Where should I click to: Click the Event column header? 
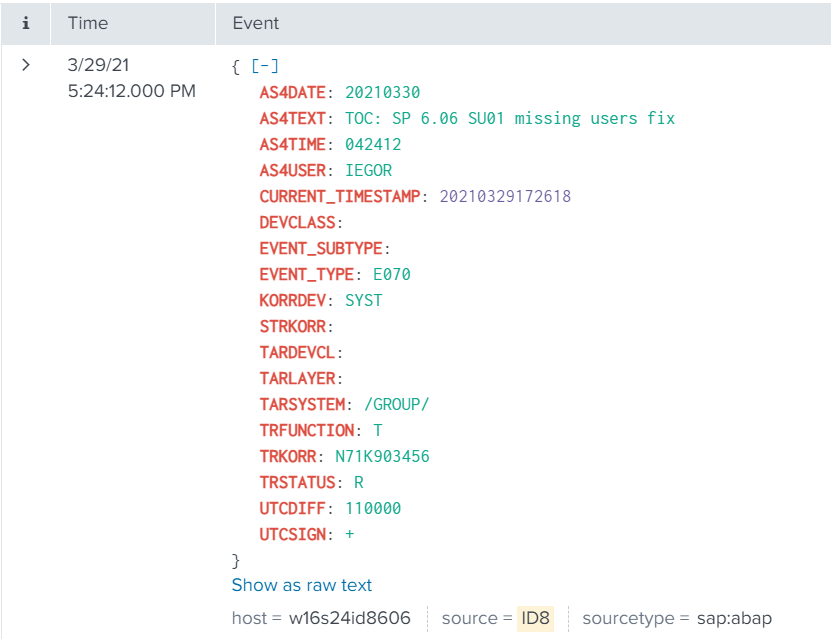pos(256,23)
